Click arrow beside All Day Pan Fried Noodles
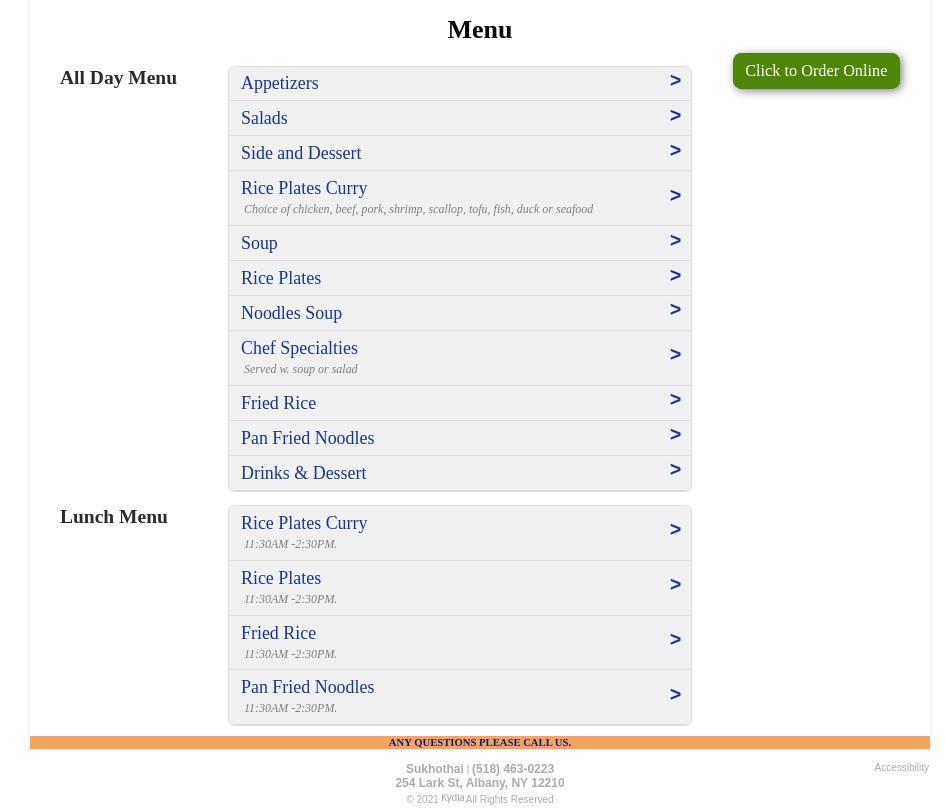Viewport: 945px width, 812px height. tap(675, 435)
